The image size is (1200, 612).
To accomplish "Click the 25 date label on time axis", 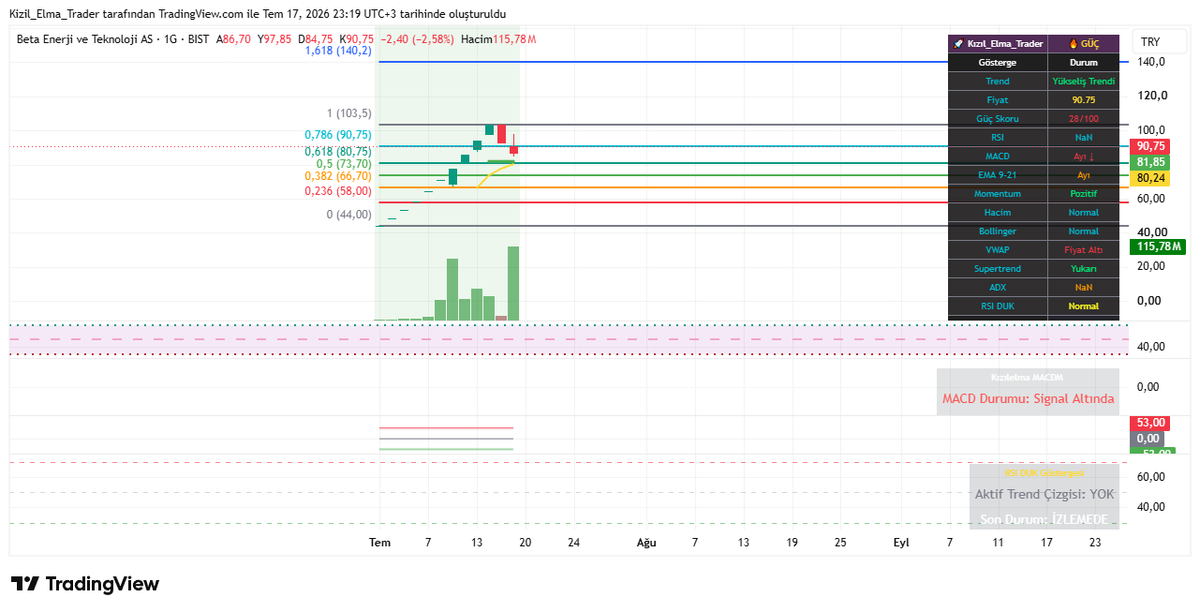I will 840,542.
